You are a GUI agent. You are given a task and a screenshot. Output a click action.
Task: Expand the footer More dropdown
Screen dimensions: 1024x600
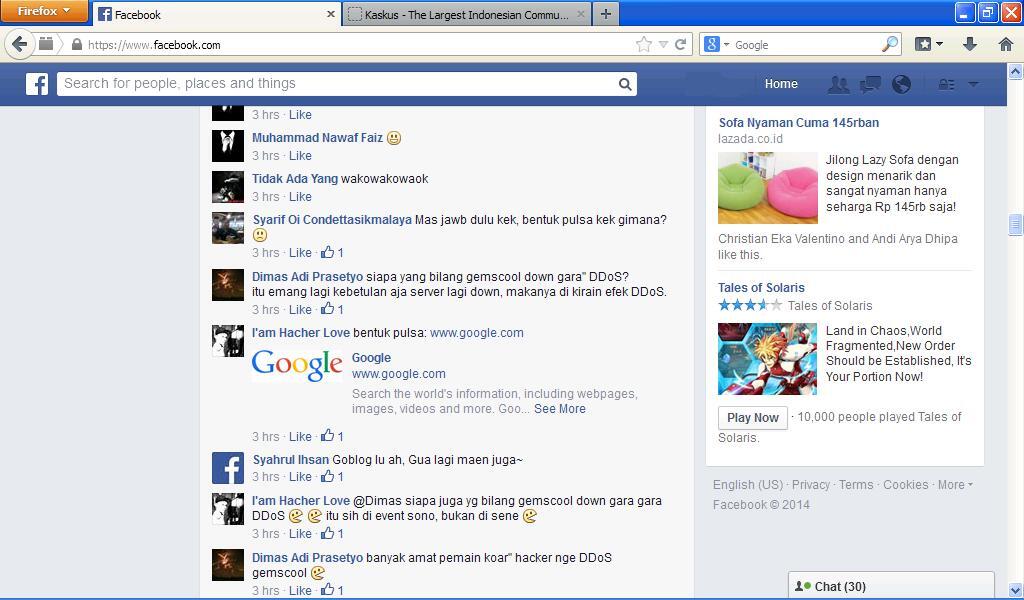(x=954, y=485)
